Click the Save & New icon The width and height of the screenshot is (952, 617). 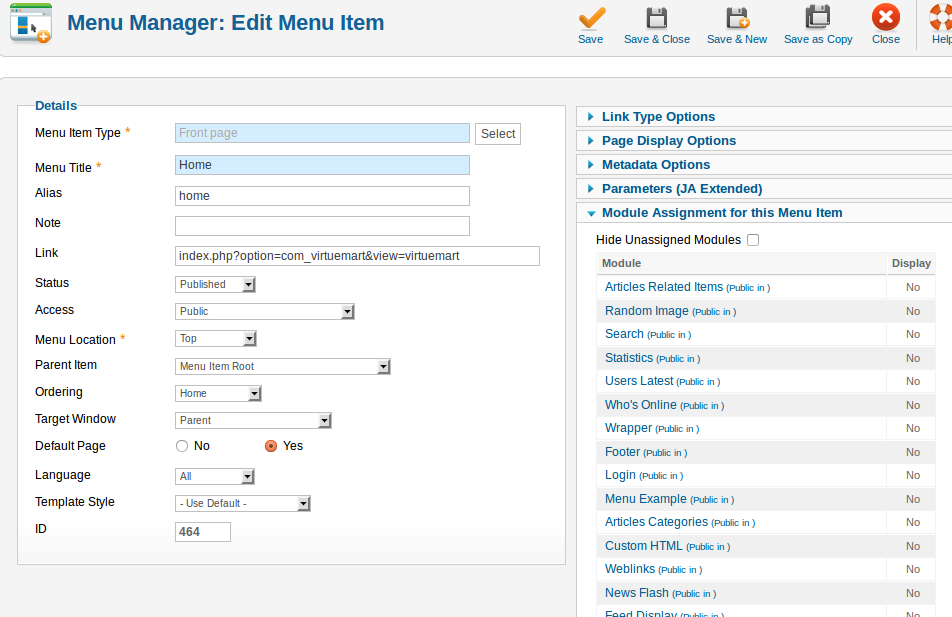coord(737,18)
